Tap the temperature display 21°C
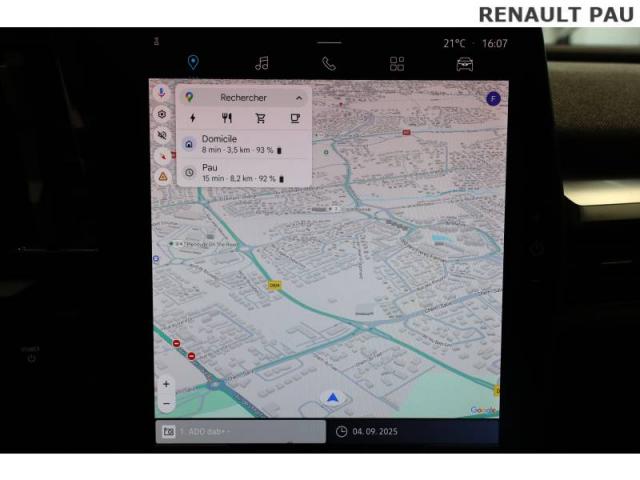Screen dimensions: 640x480 tap(454, 43)
